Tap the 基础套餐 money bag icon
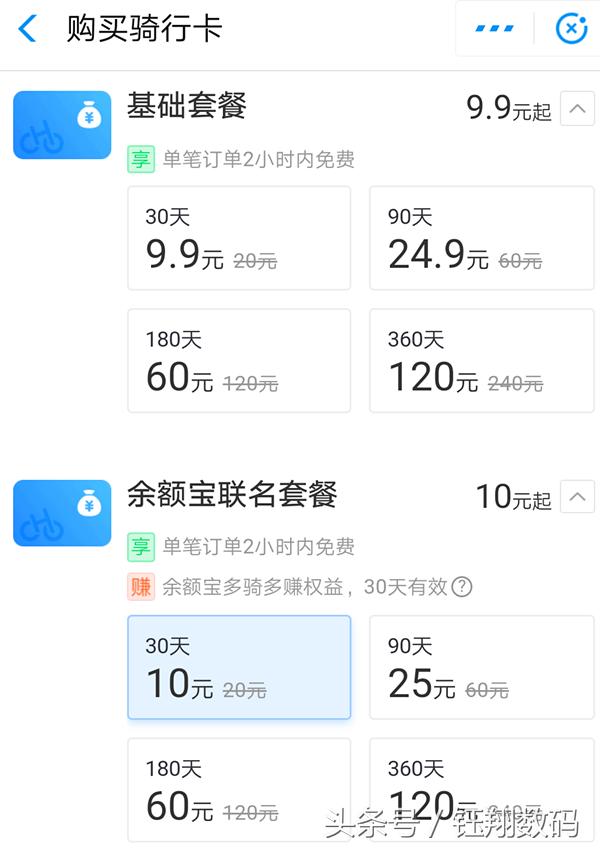Screen dimensions: 600x851 61,124
